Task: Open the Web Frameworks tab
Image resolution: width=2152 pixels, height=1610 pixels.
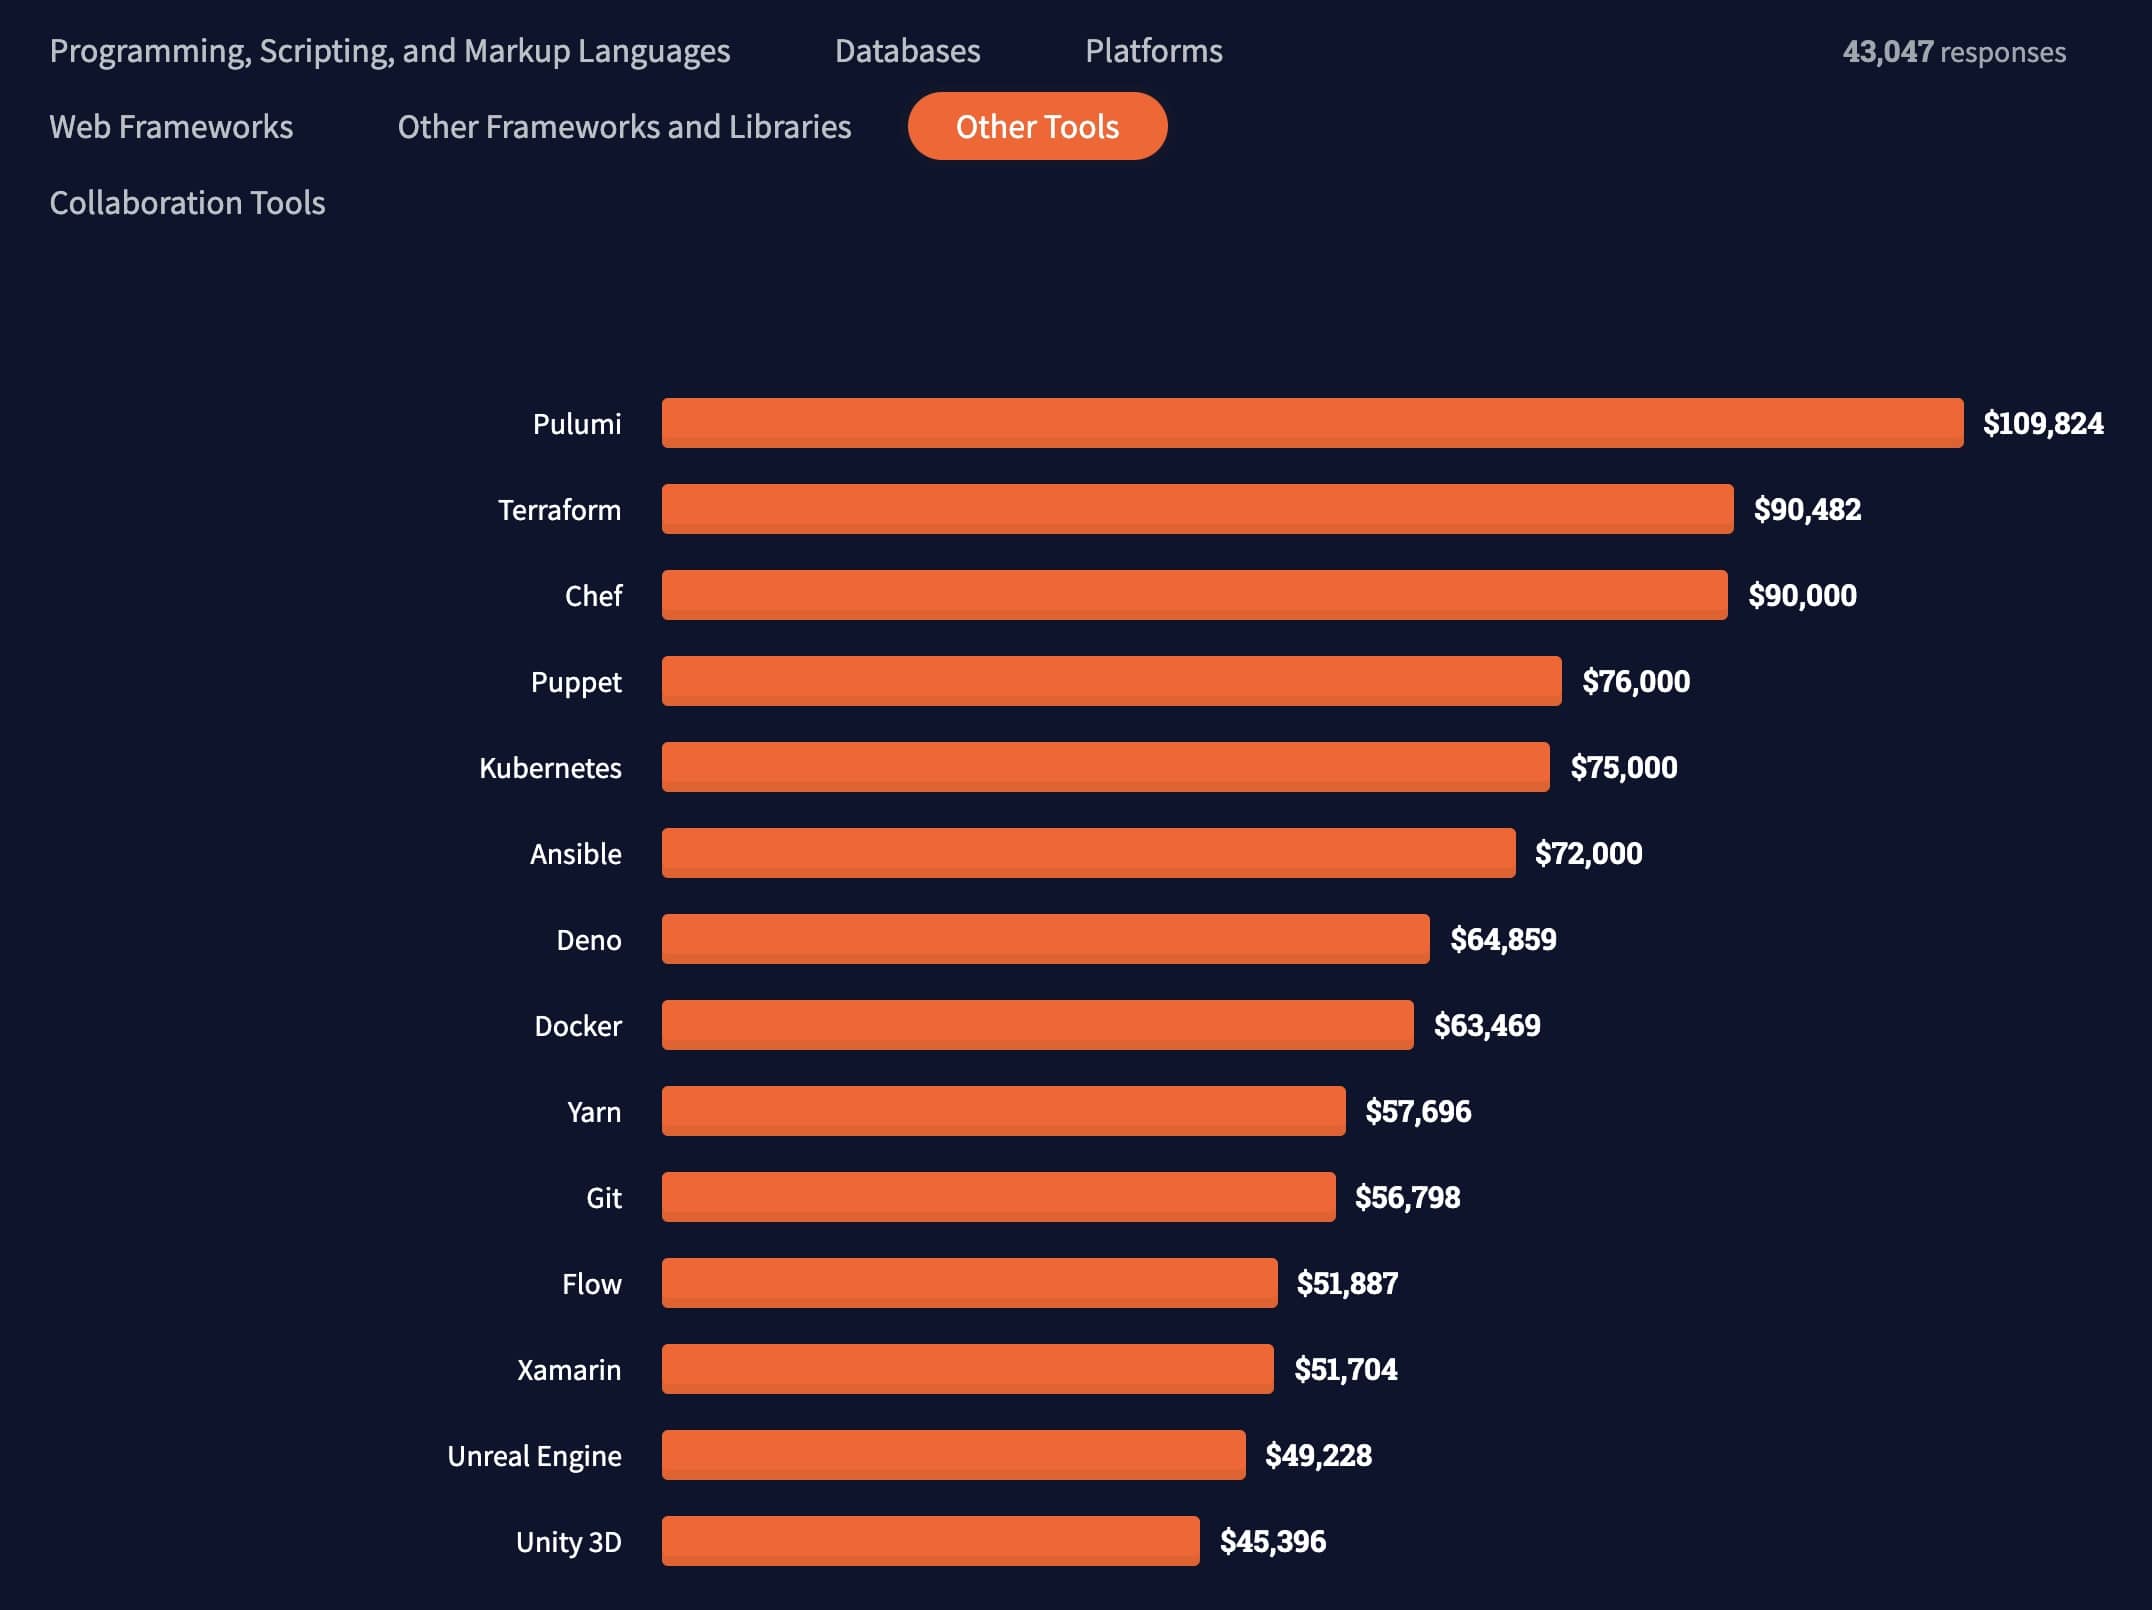Action: coord(171,127)
